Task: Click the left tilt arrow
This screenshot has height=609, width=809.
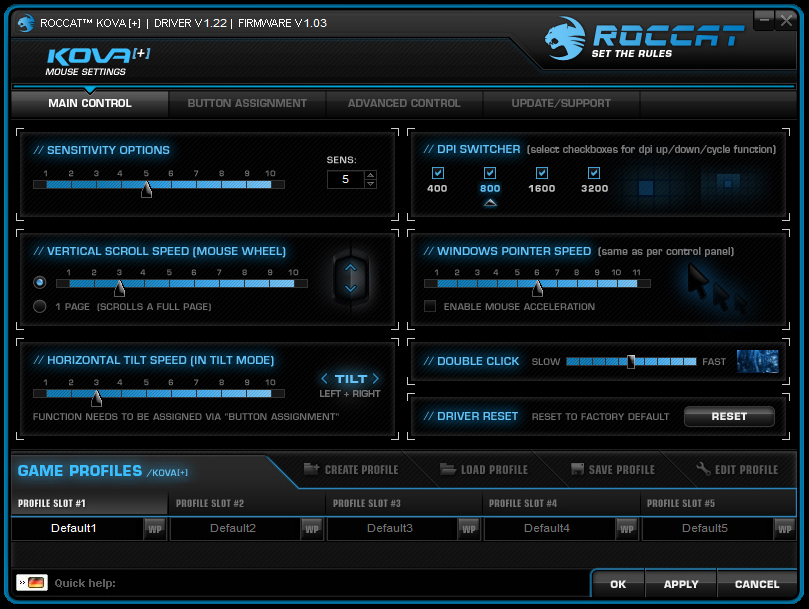Action: tap(324, 379)
